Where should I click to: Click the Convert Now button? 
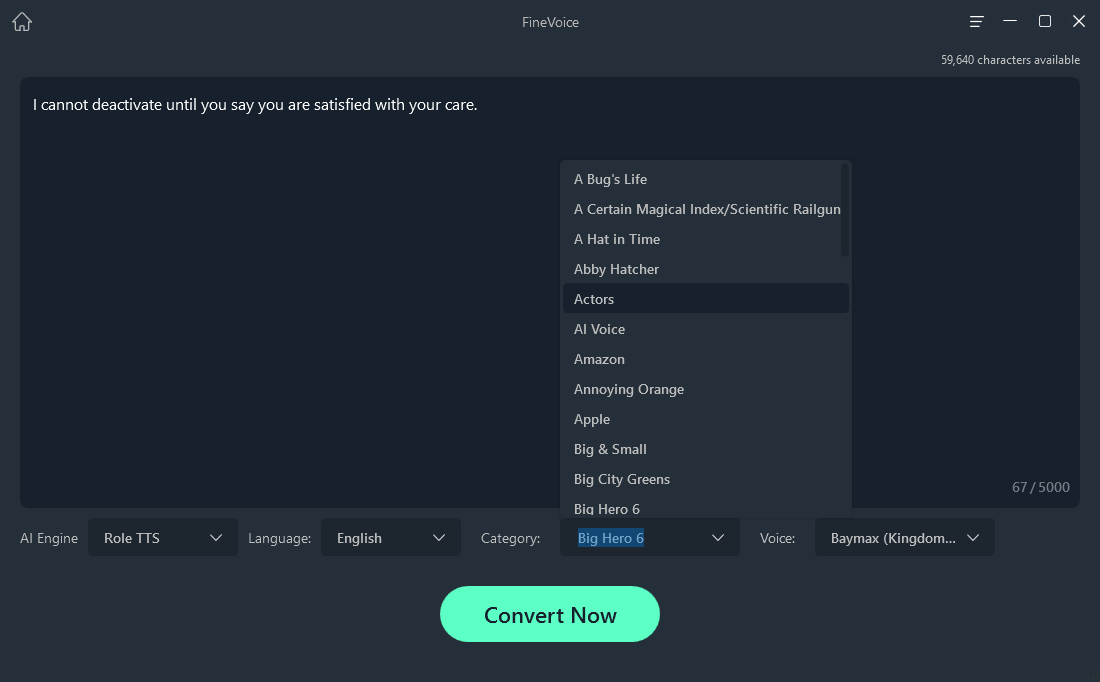550,614
